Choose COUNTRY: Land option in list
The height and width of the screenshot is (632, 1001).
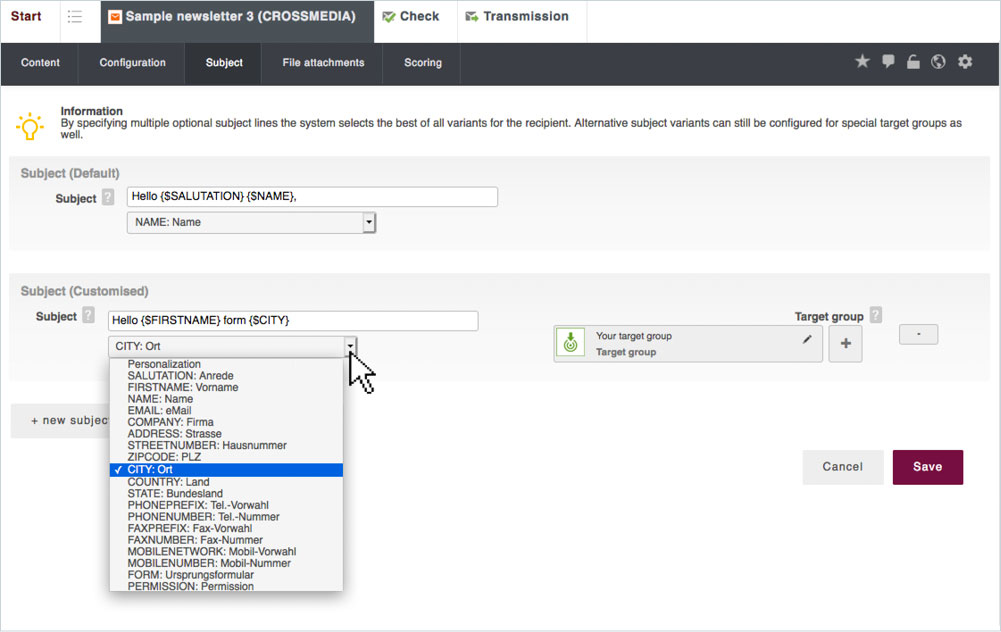168,482
